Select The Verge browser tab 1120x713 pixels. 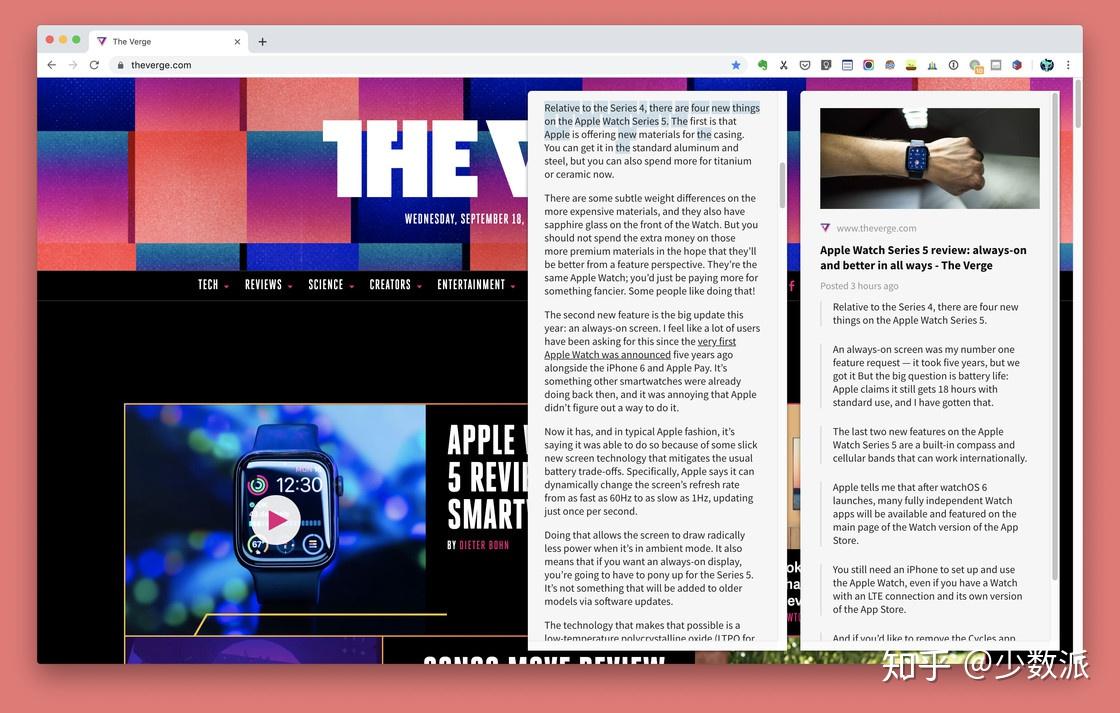(x=169, y=41)
